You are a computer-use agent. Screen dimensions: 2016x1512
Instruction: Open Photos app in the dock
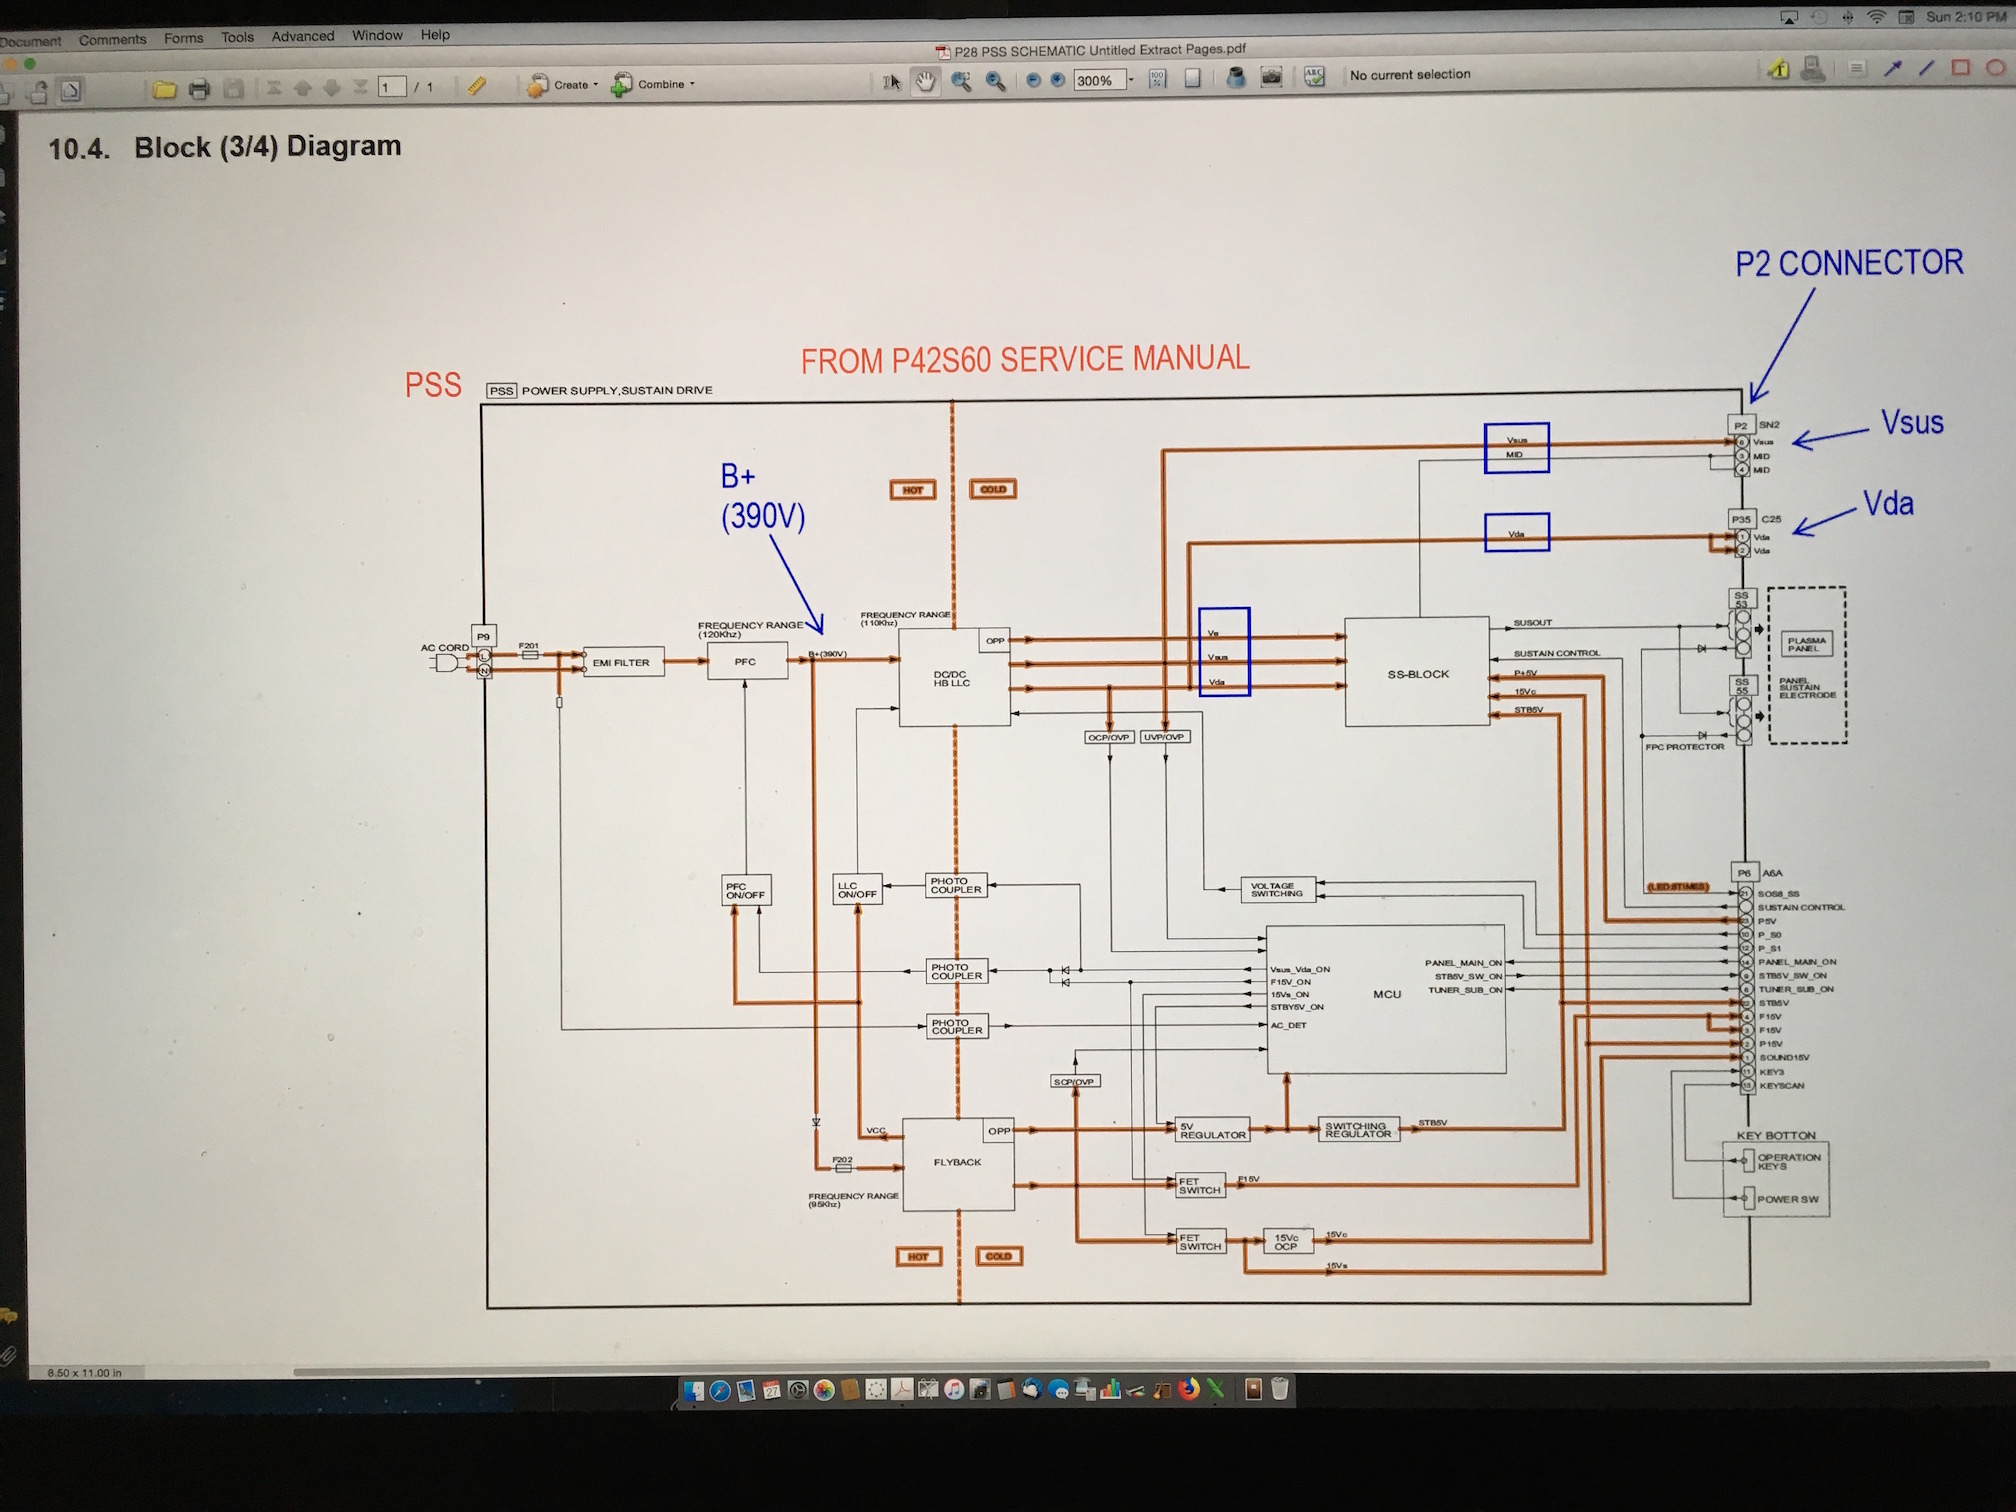pyautogui.click(x=824, y=1390)
